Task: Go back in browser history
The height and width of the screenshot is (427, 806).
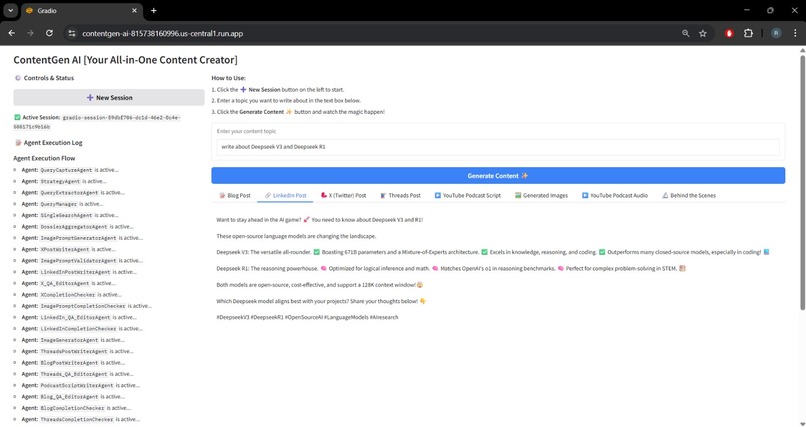Action: click(12, 33)
